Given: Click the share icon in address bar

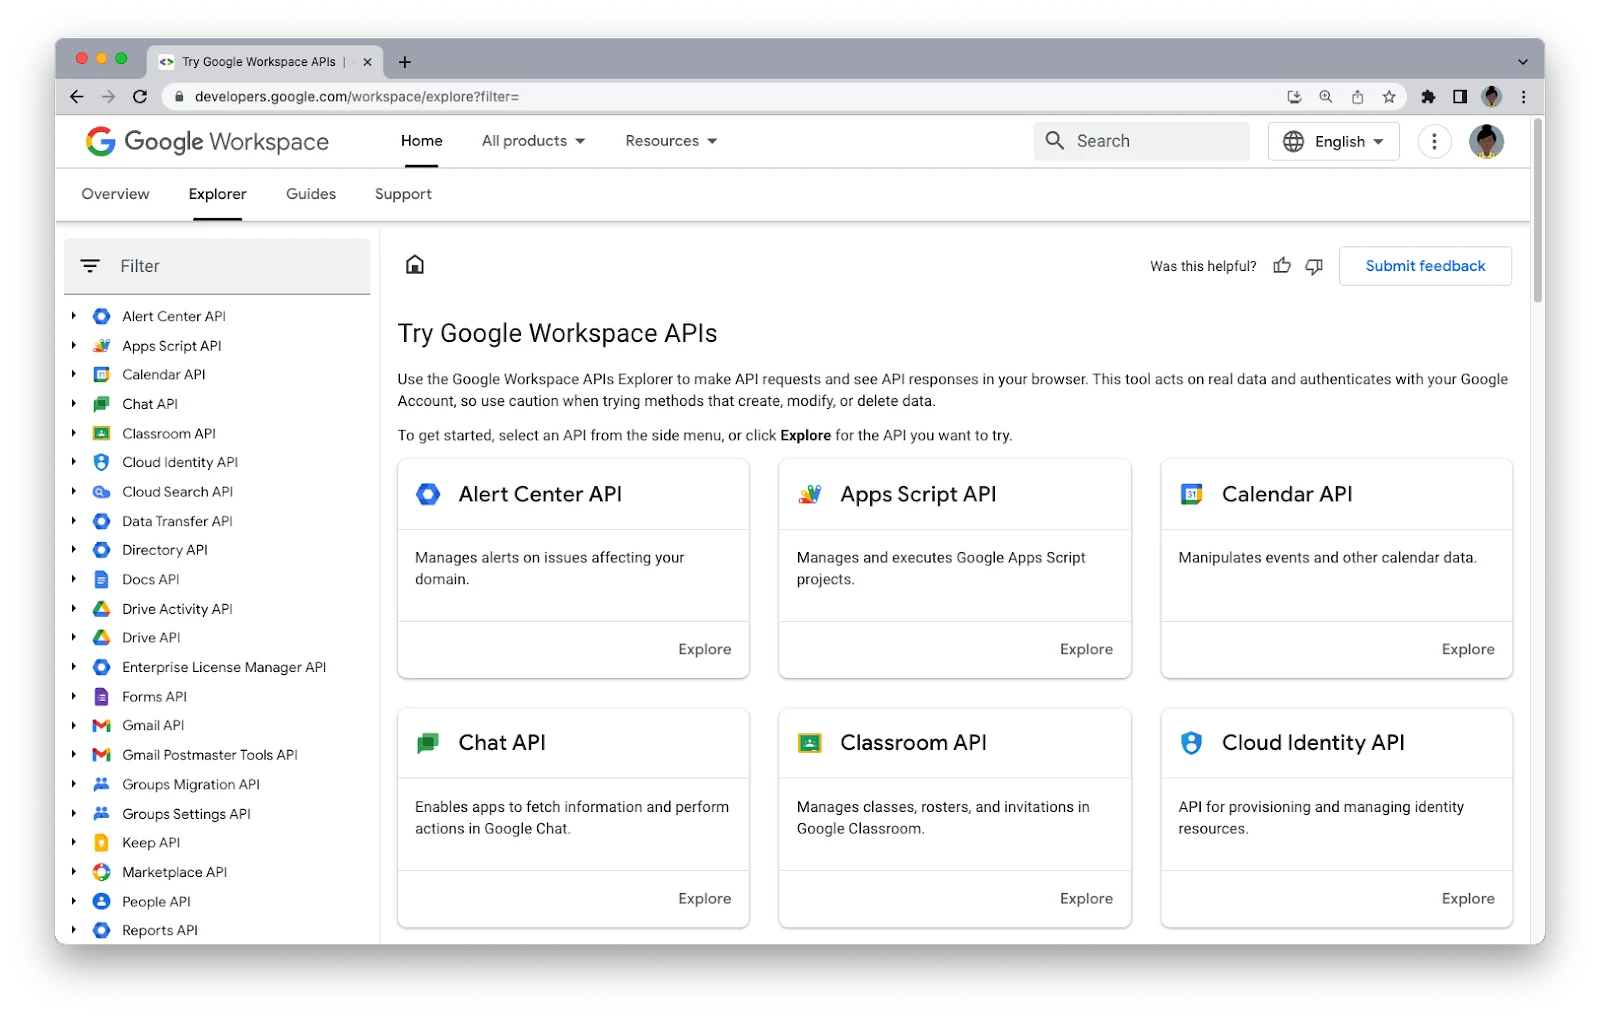Looking at the screenshot, I should coord(1357,97).
